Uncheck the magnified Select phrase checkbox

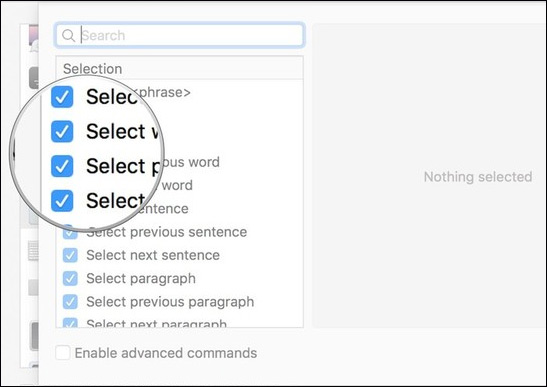(62, 97)
